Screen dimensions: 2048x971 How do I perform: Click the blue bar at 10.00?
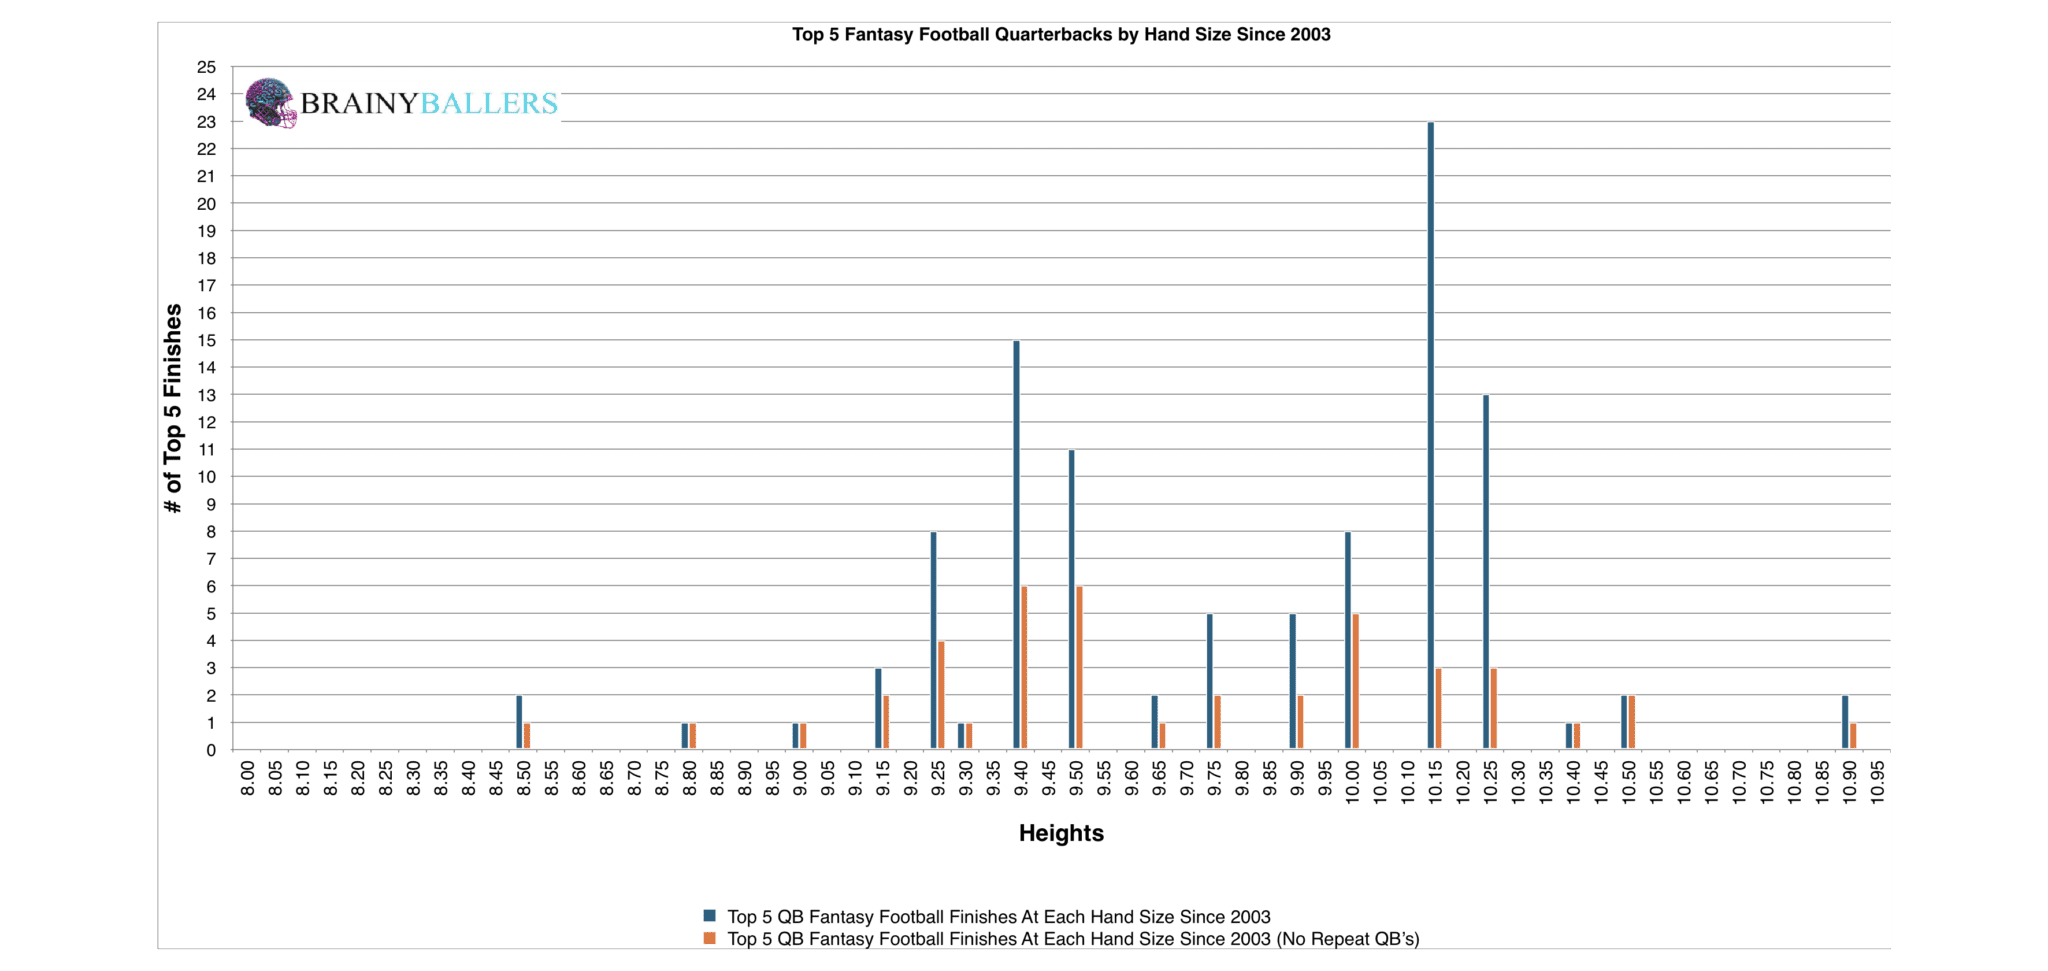tap(1348, 640)
